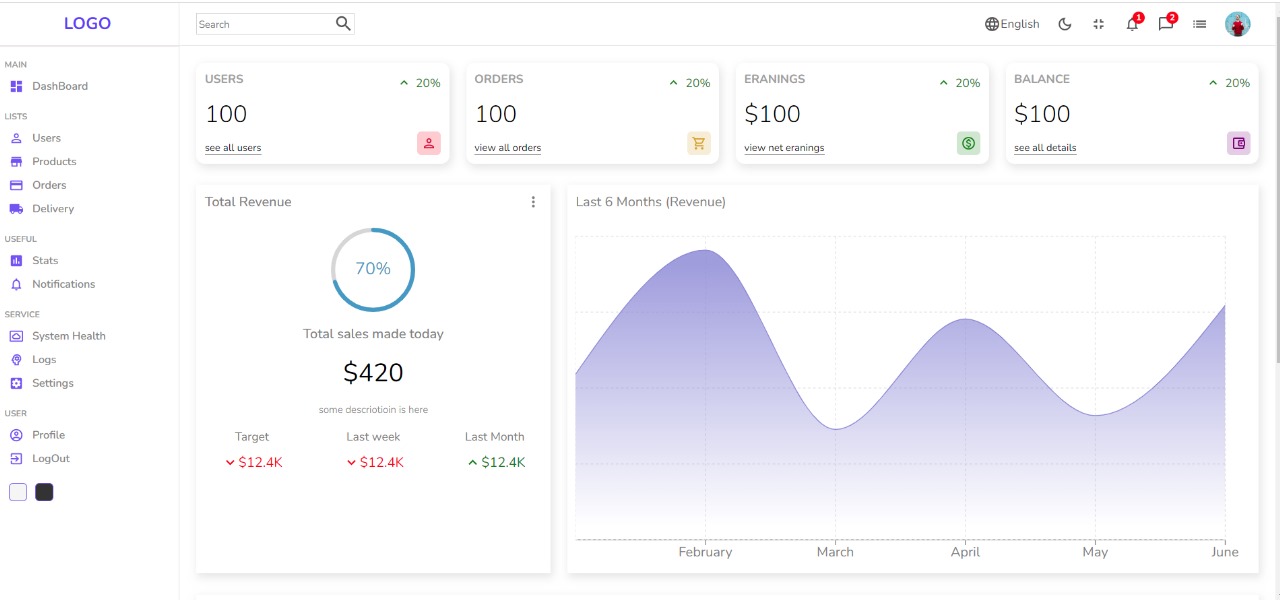Click the Users card 20% change indicator
Image resolution: width=1280 pixels, height=600 pixels.
(420, 83)
